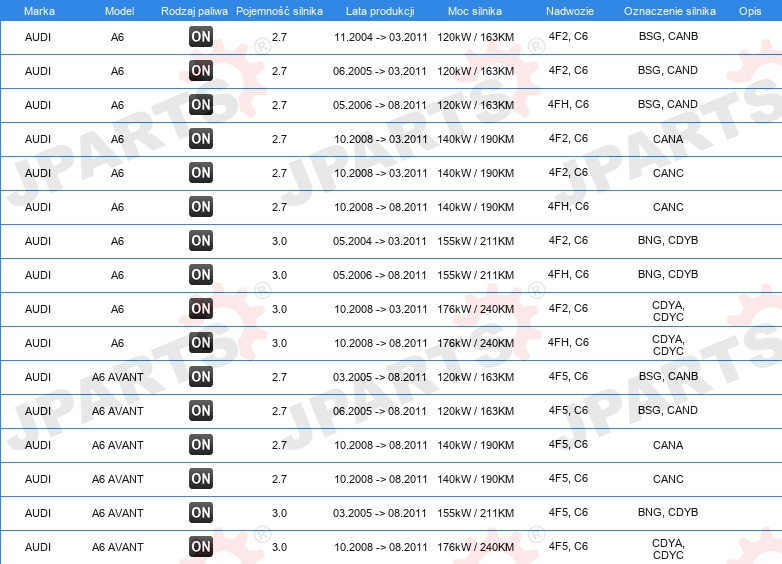Click 120kW / 163KM in 11.2004 row
The width and height of the screenshot is (782, 564).
(475, 37)
